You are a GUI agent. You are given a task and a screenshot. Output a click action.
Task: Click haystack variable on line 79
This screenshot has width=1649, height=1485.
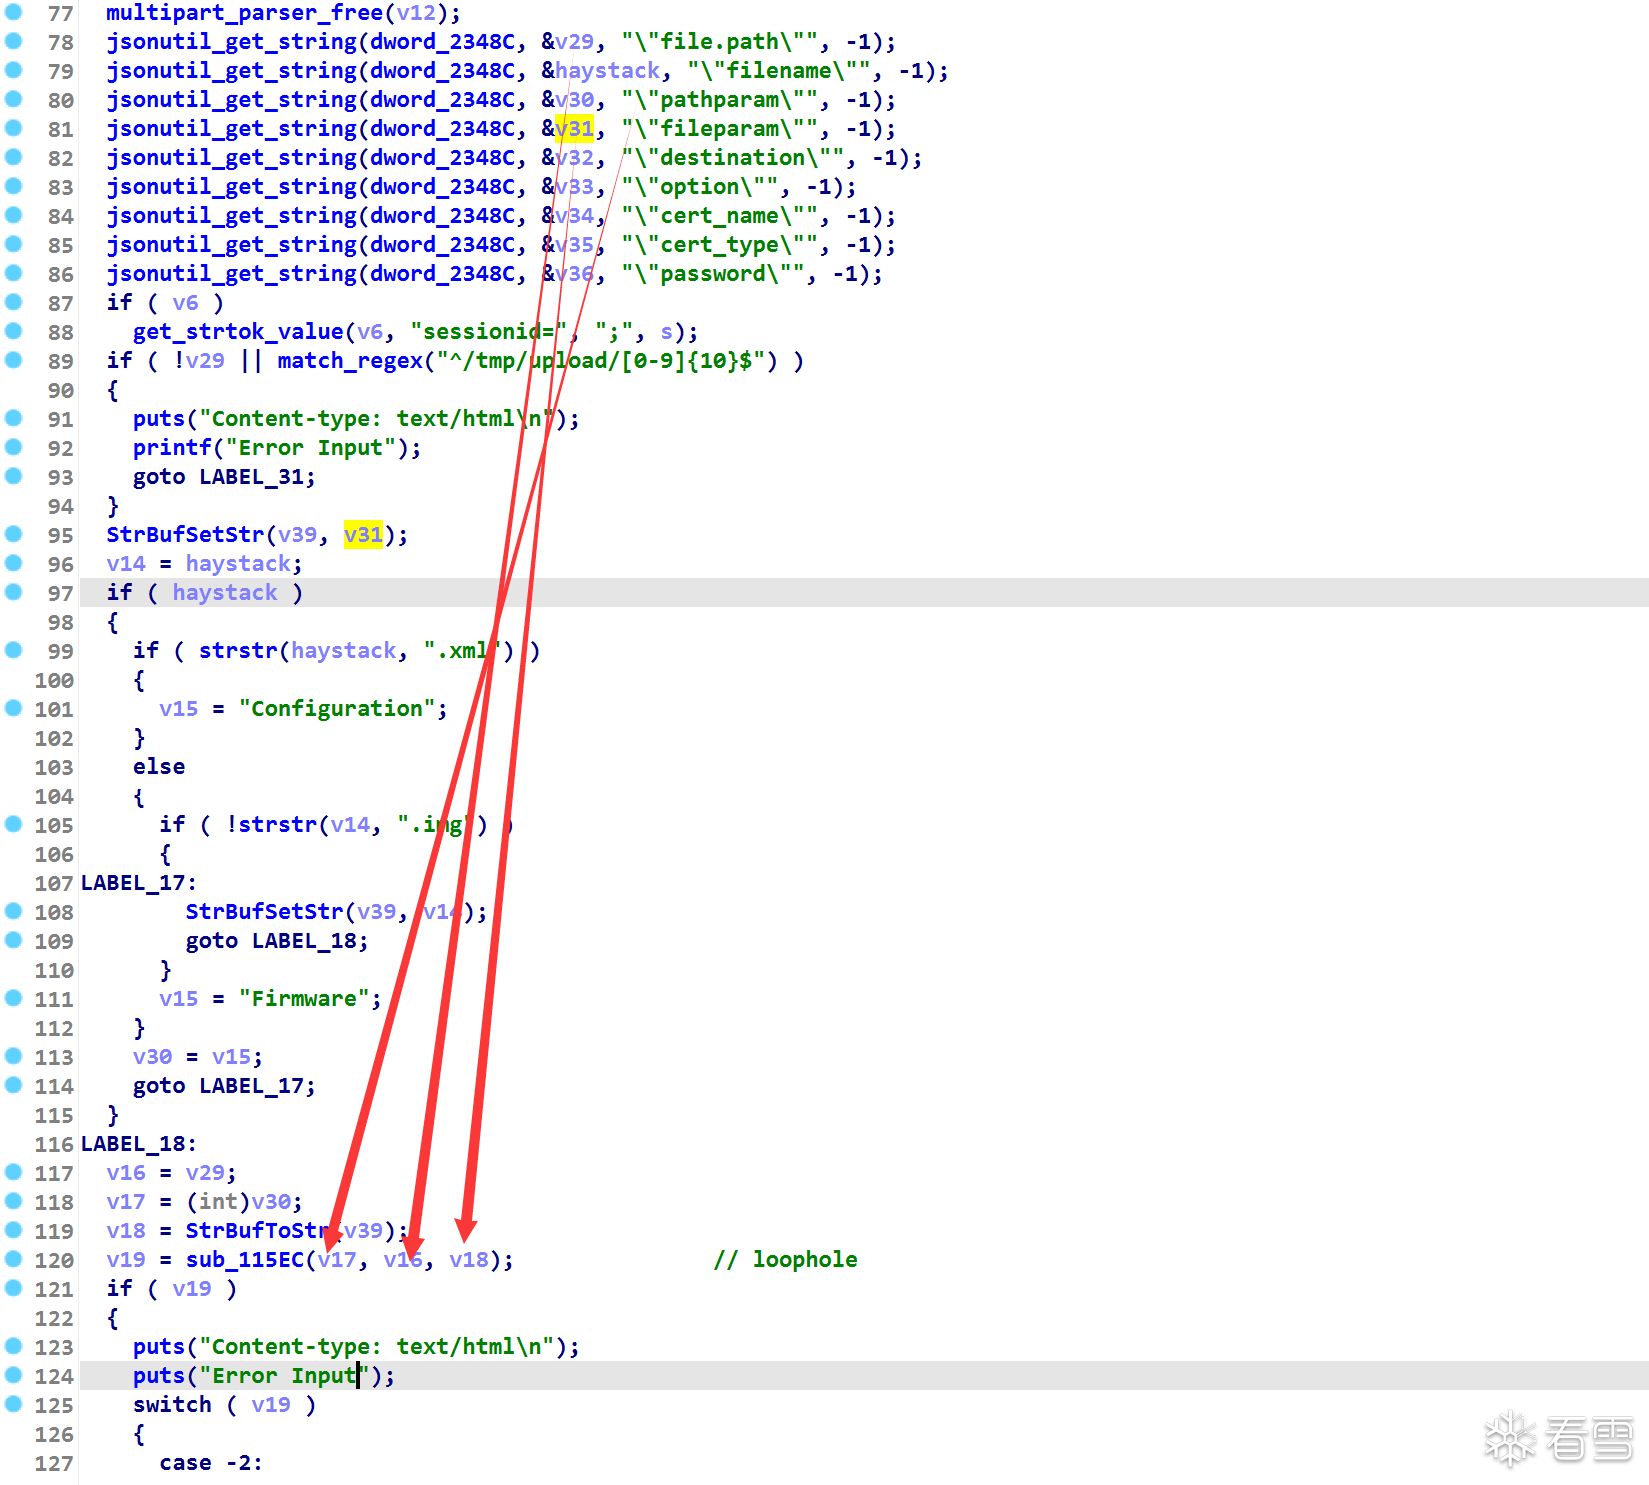608,71
